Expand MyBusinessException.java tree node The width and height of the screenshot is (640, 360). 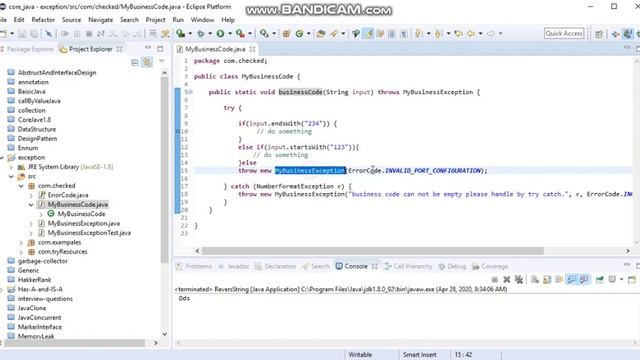click(31, 224)
